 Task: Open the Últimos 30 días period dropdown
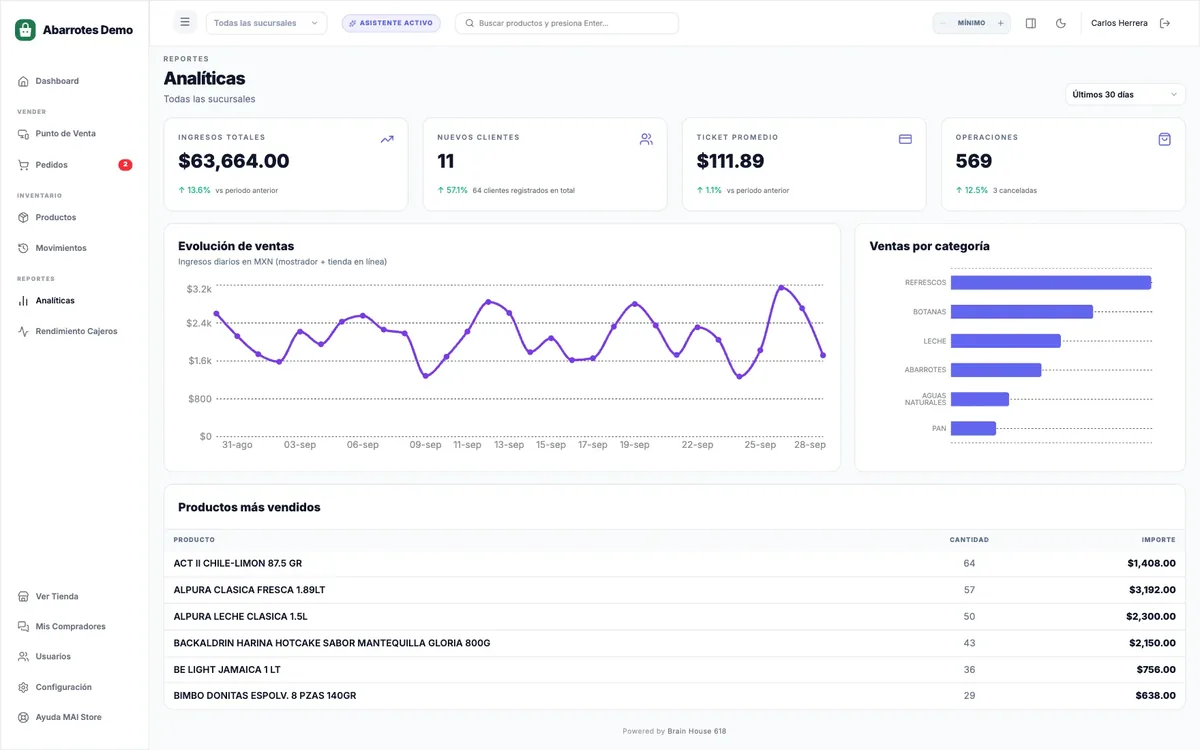tap(1125, 94)
